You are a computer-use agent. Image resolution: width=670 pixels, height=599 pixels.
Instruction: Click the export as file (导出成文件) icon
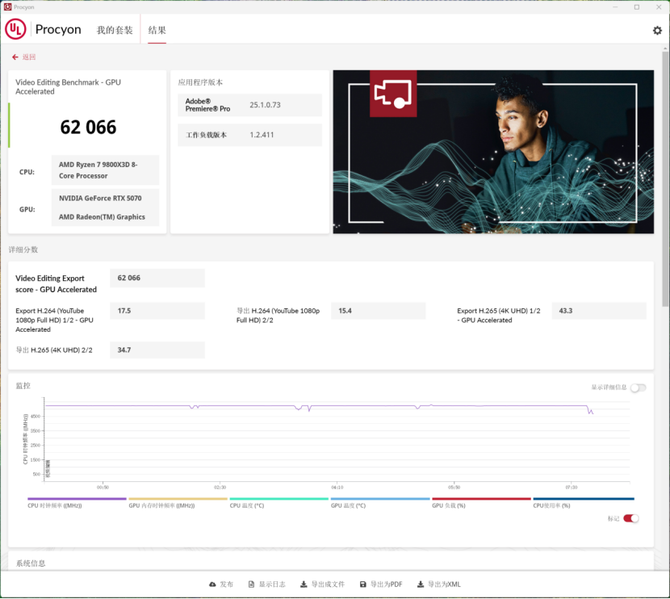pyautogui.click(x=304, y=584)
